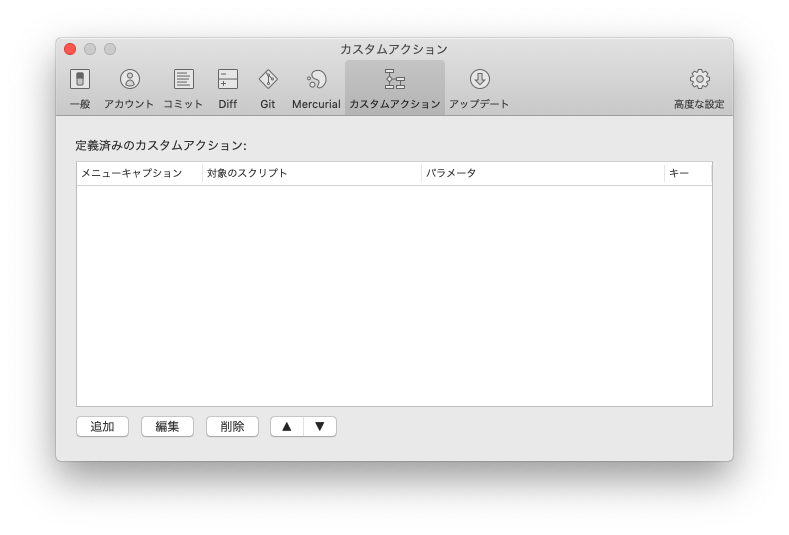Open the コミット commit preferences icon

[x=183, y=79]
